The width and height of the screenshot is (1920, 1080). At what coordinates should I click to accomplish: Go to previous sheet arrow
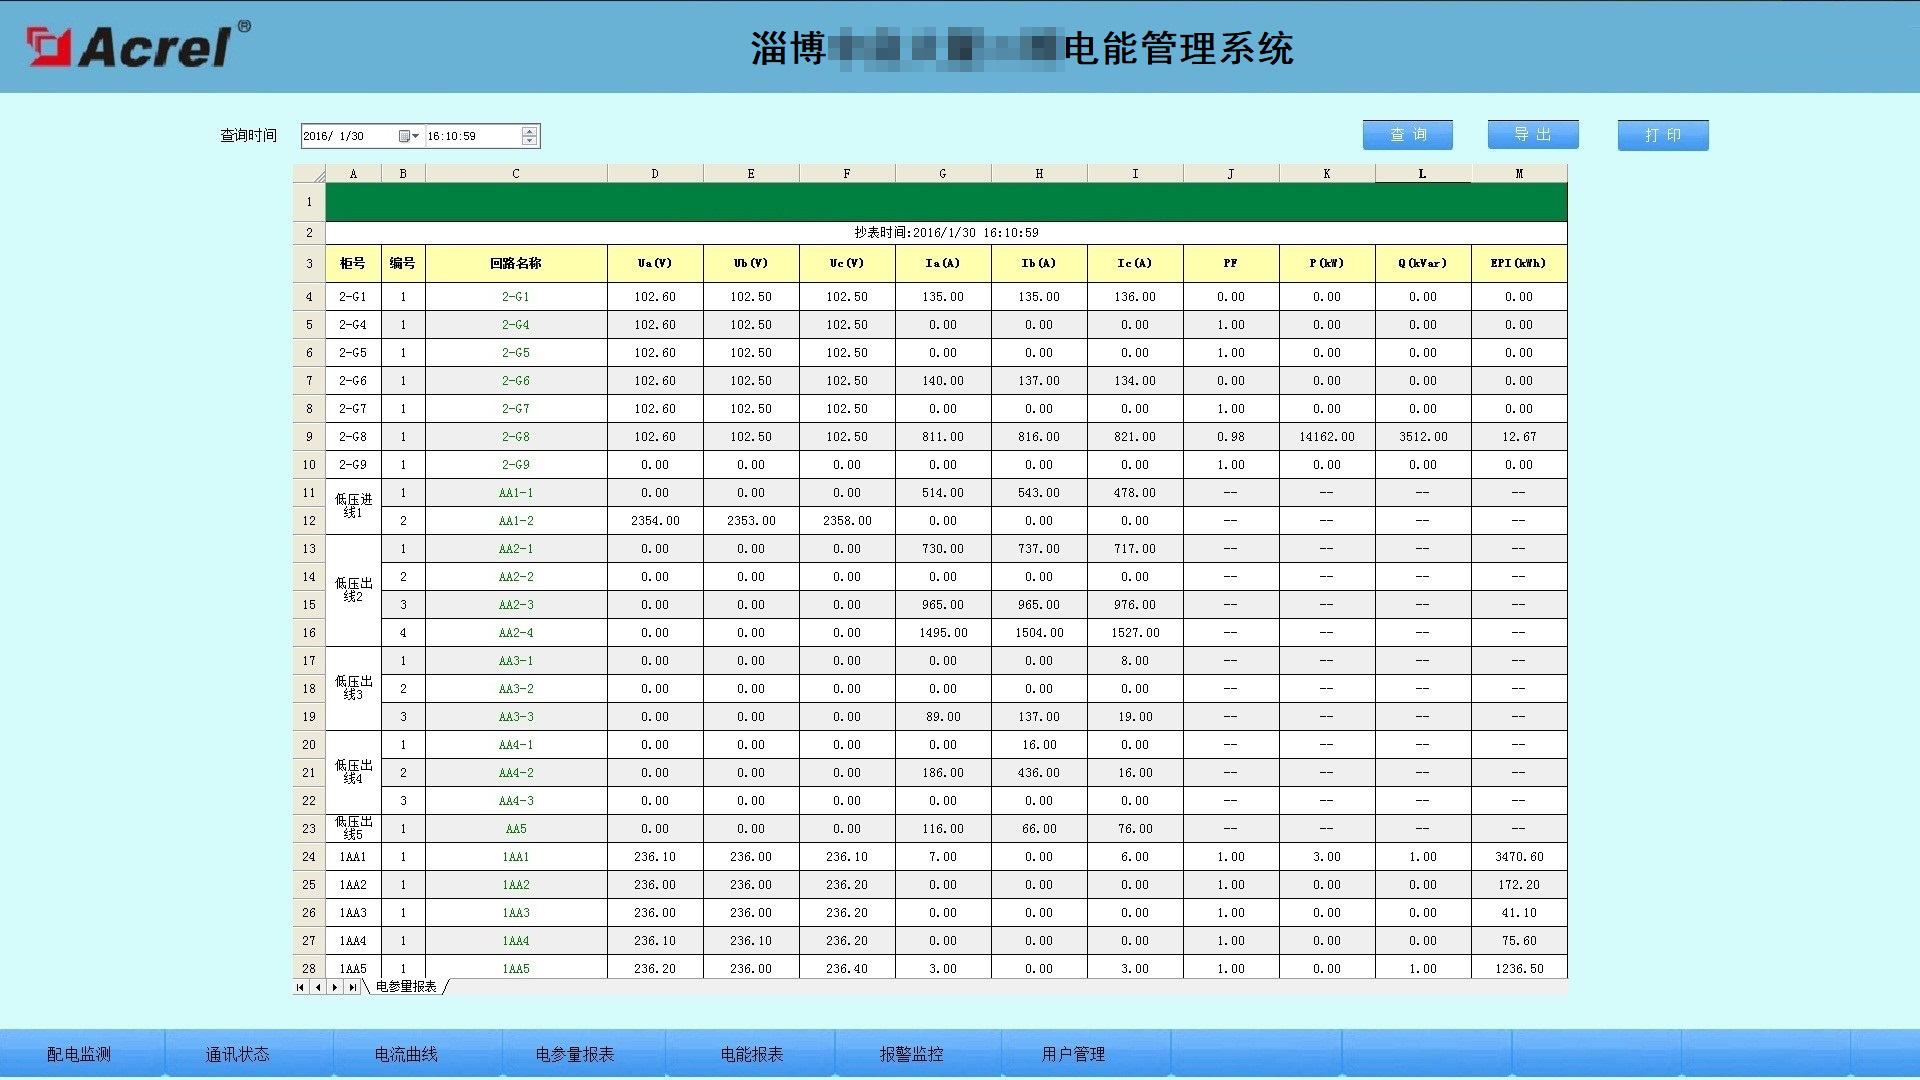(x=318, y=987)
